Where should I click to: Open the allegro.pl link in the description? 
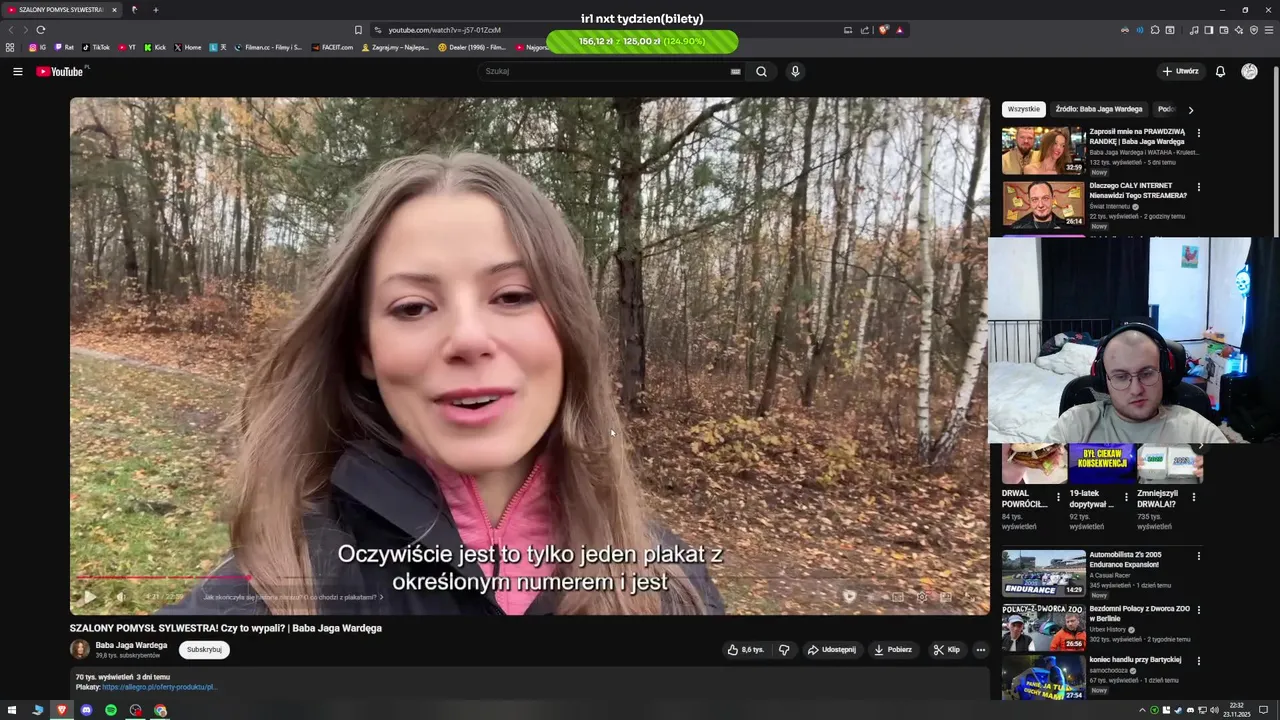tap(159, 687)
